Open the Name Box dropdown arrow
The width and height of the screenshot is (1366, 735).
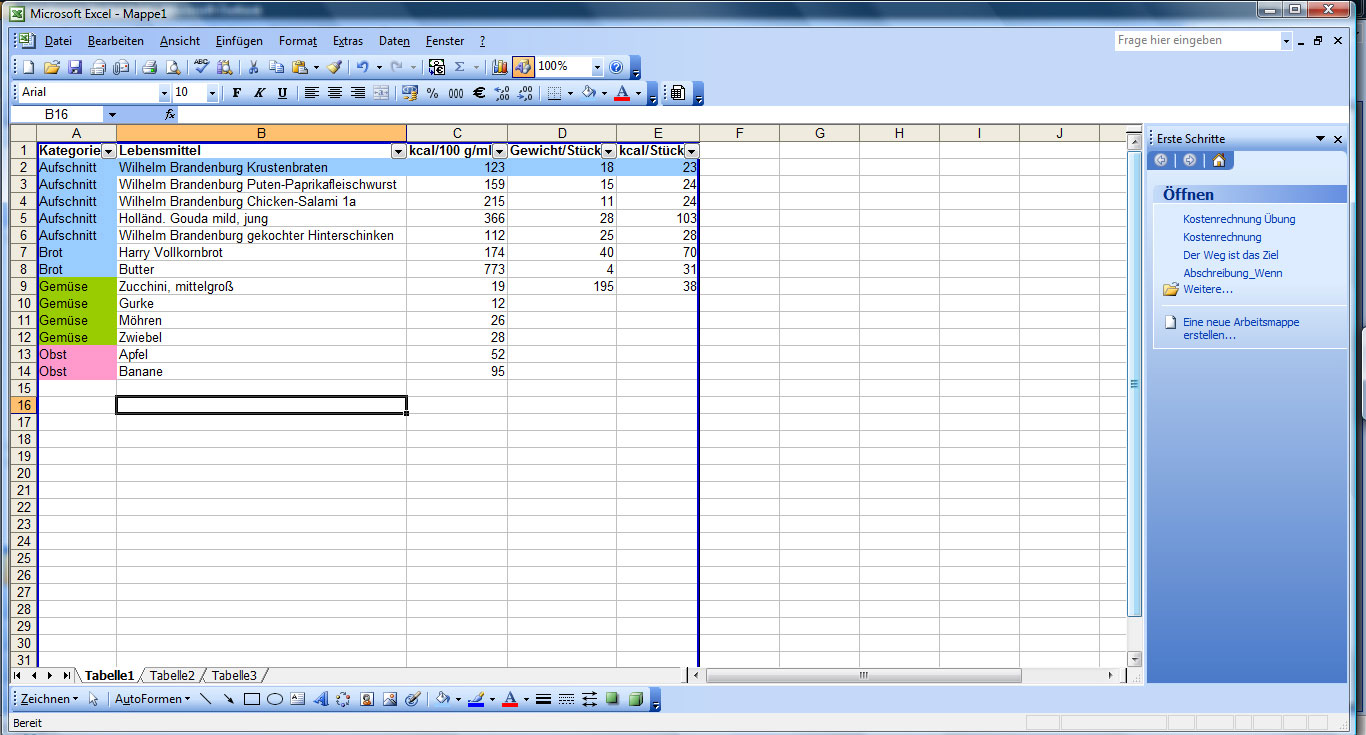(112, 115)
